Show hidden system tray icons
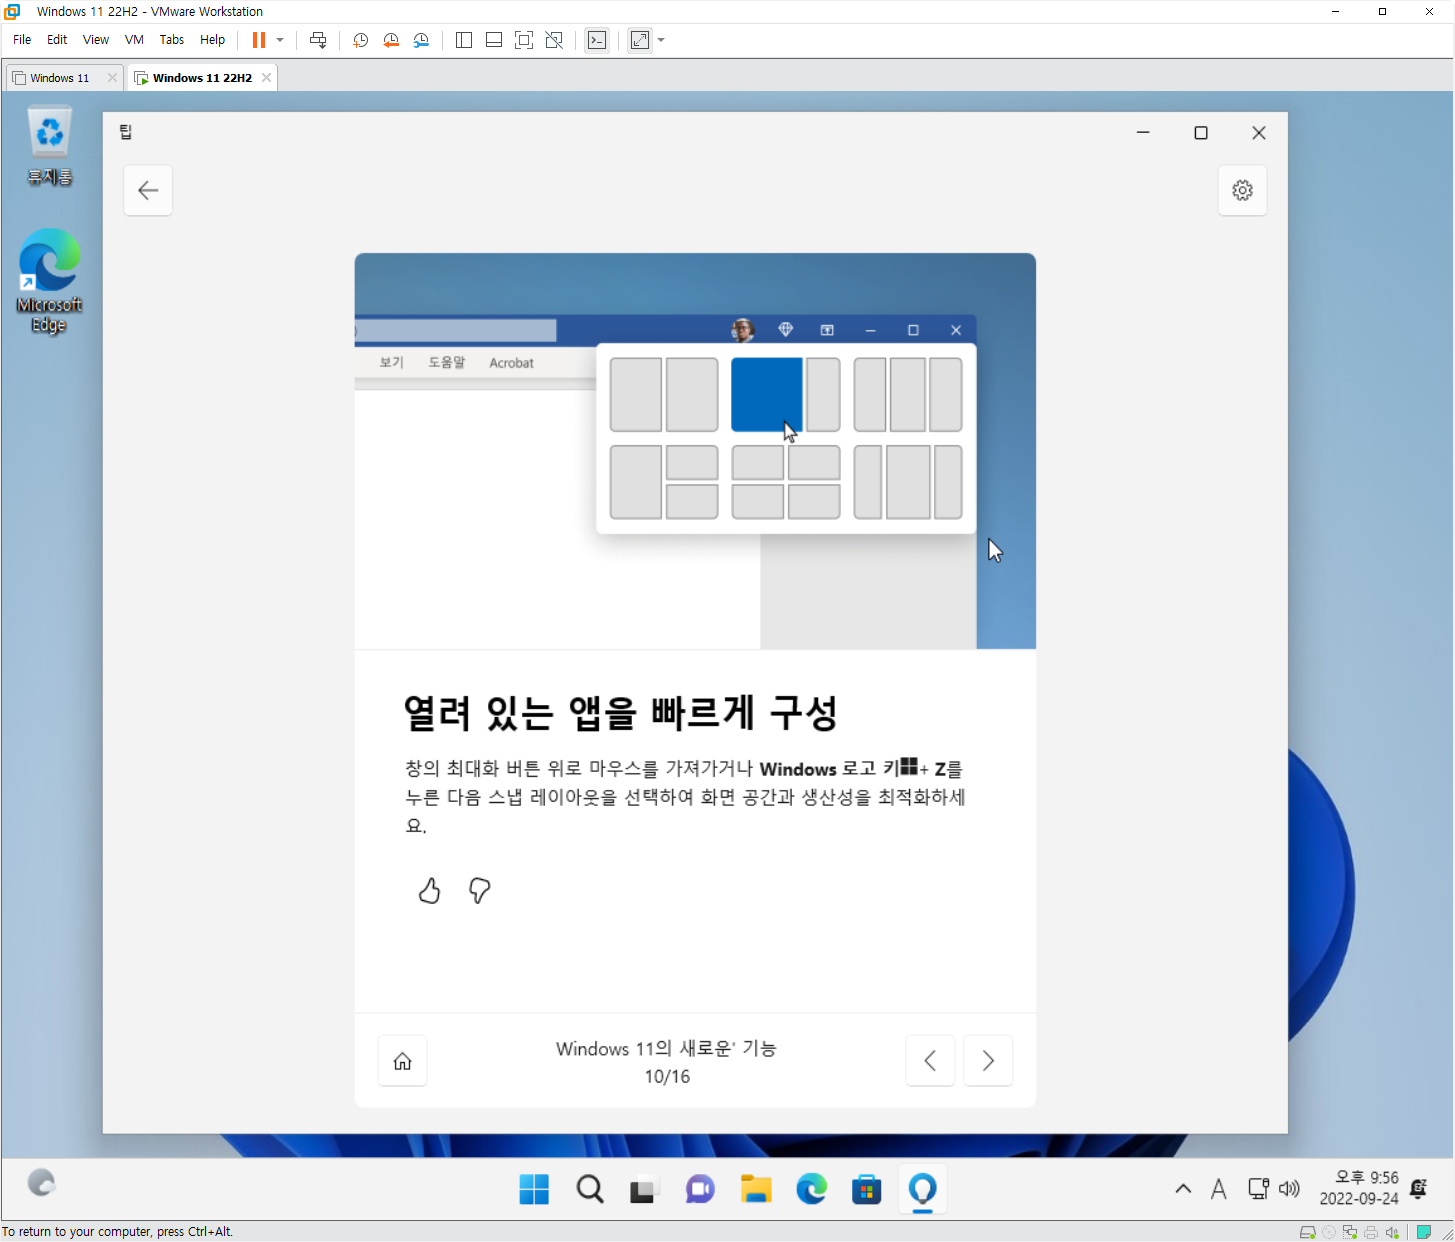Viewport: 1455px width, 1242px height. [x=1183, y=1189]
